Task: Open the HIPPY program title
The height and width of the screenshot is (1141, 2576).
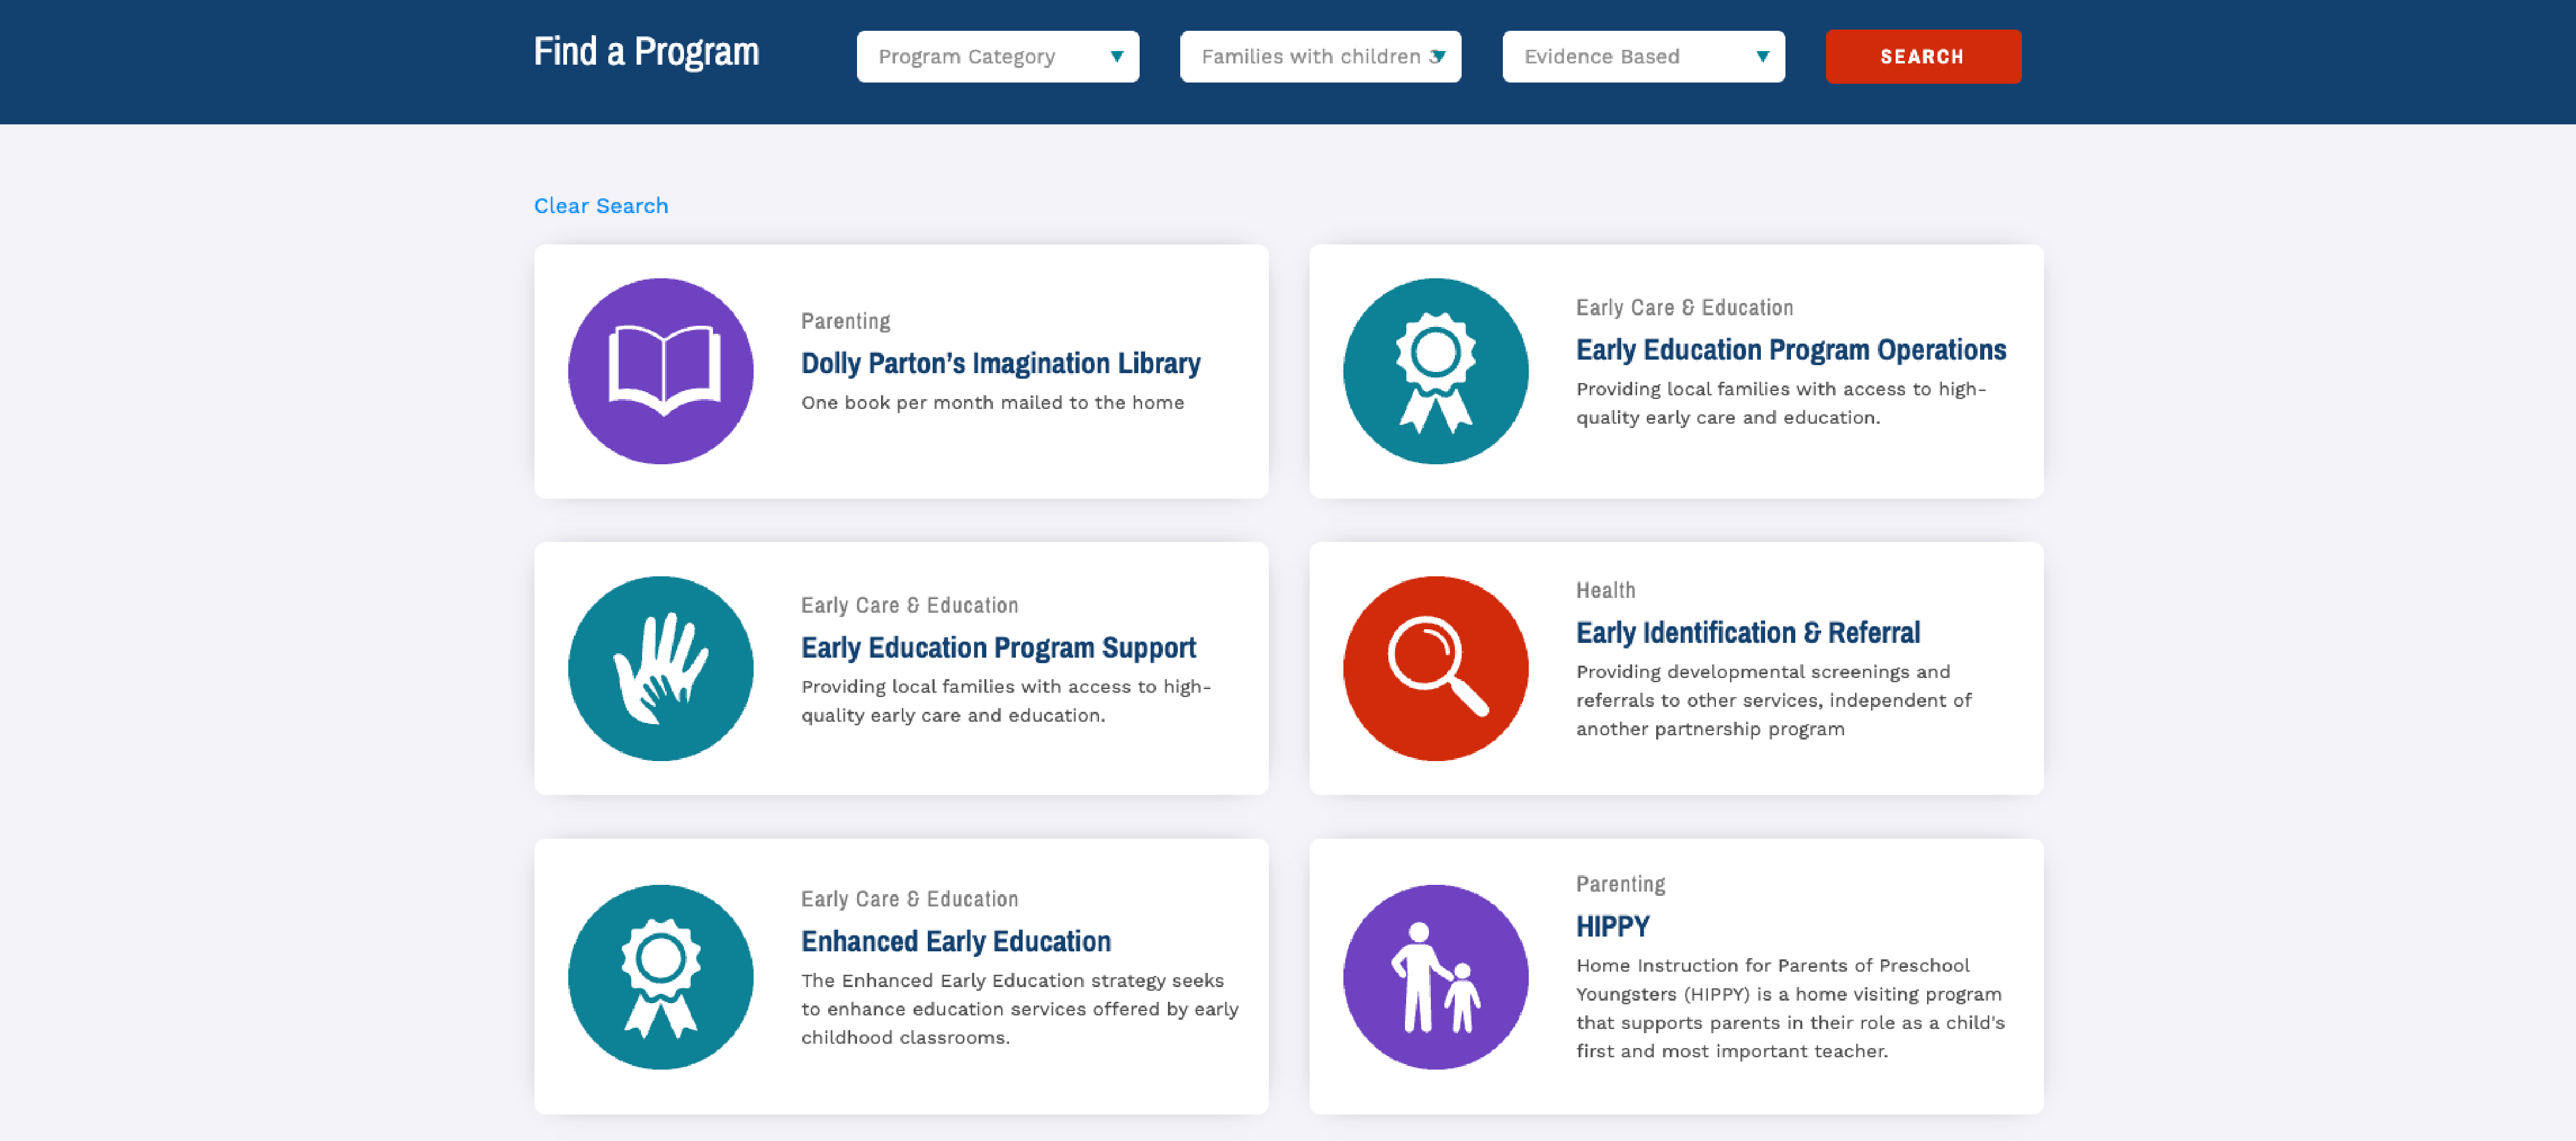Action: point(1612,926)
